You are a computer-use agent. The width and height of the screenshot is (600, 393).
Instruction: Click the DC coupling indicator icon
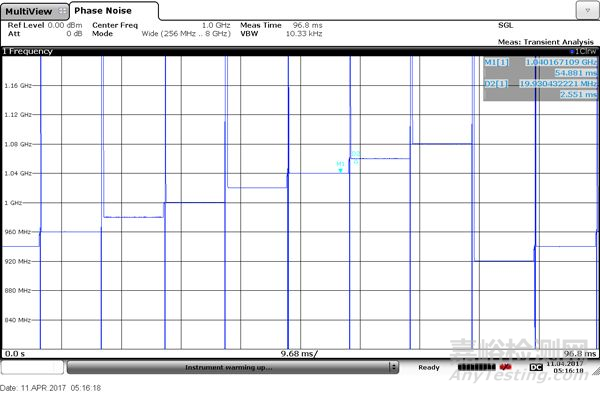point(536,367)
